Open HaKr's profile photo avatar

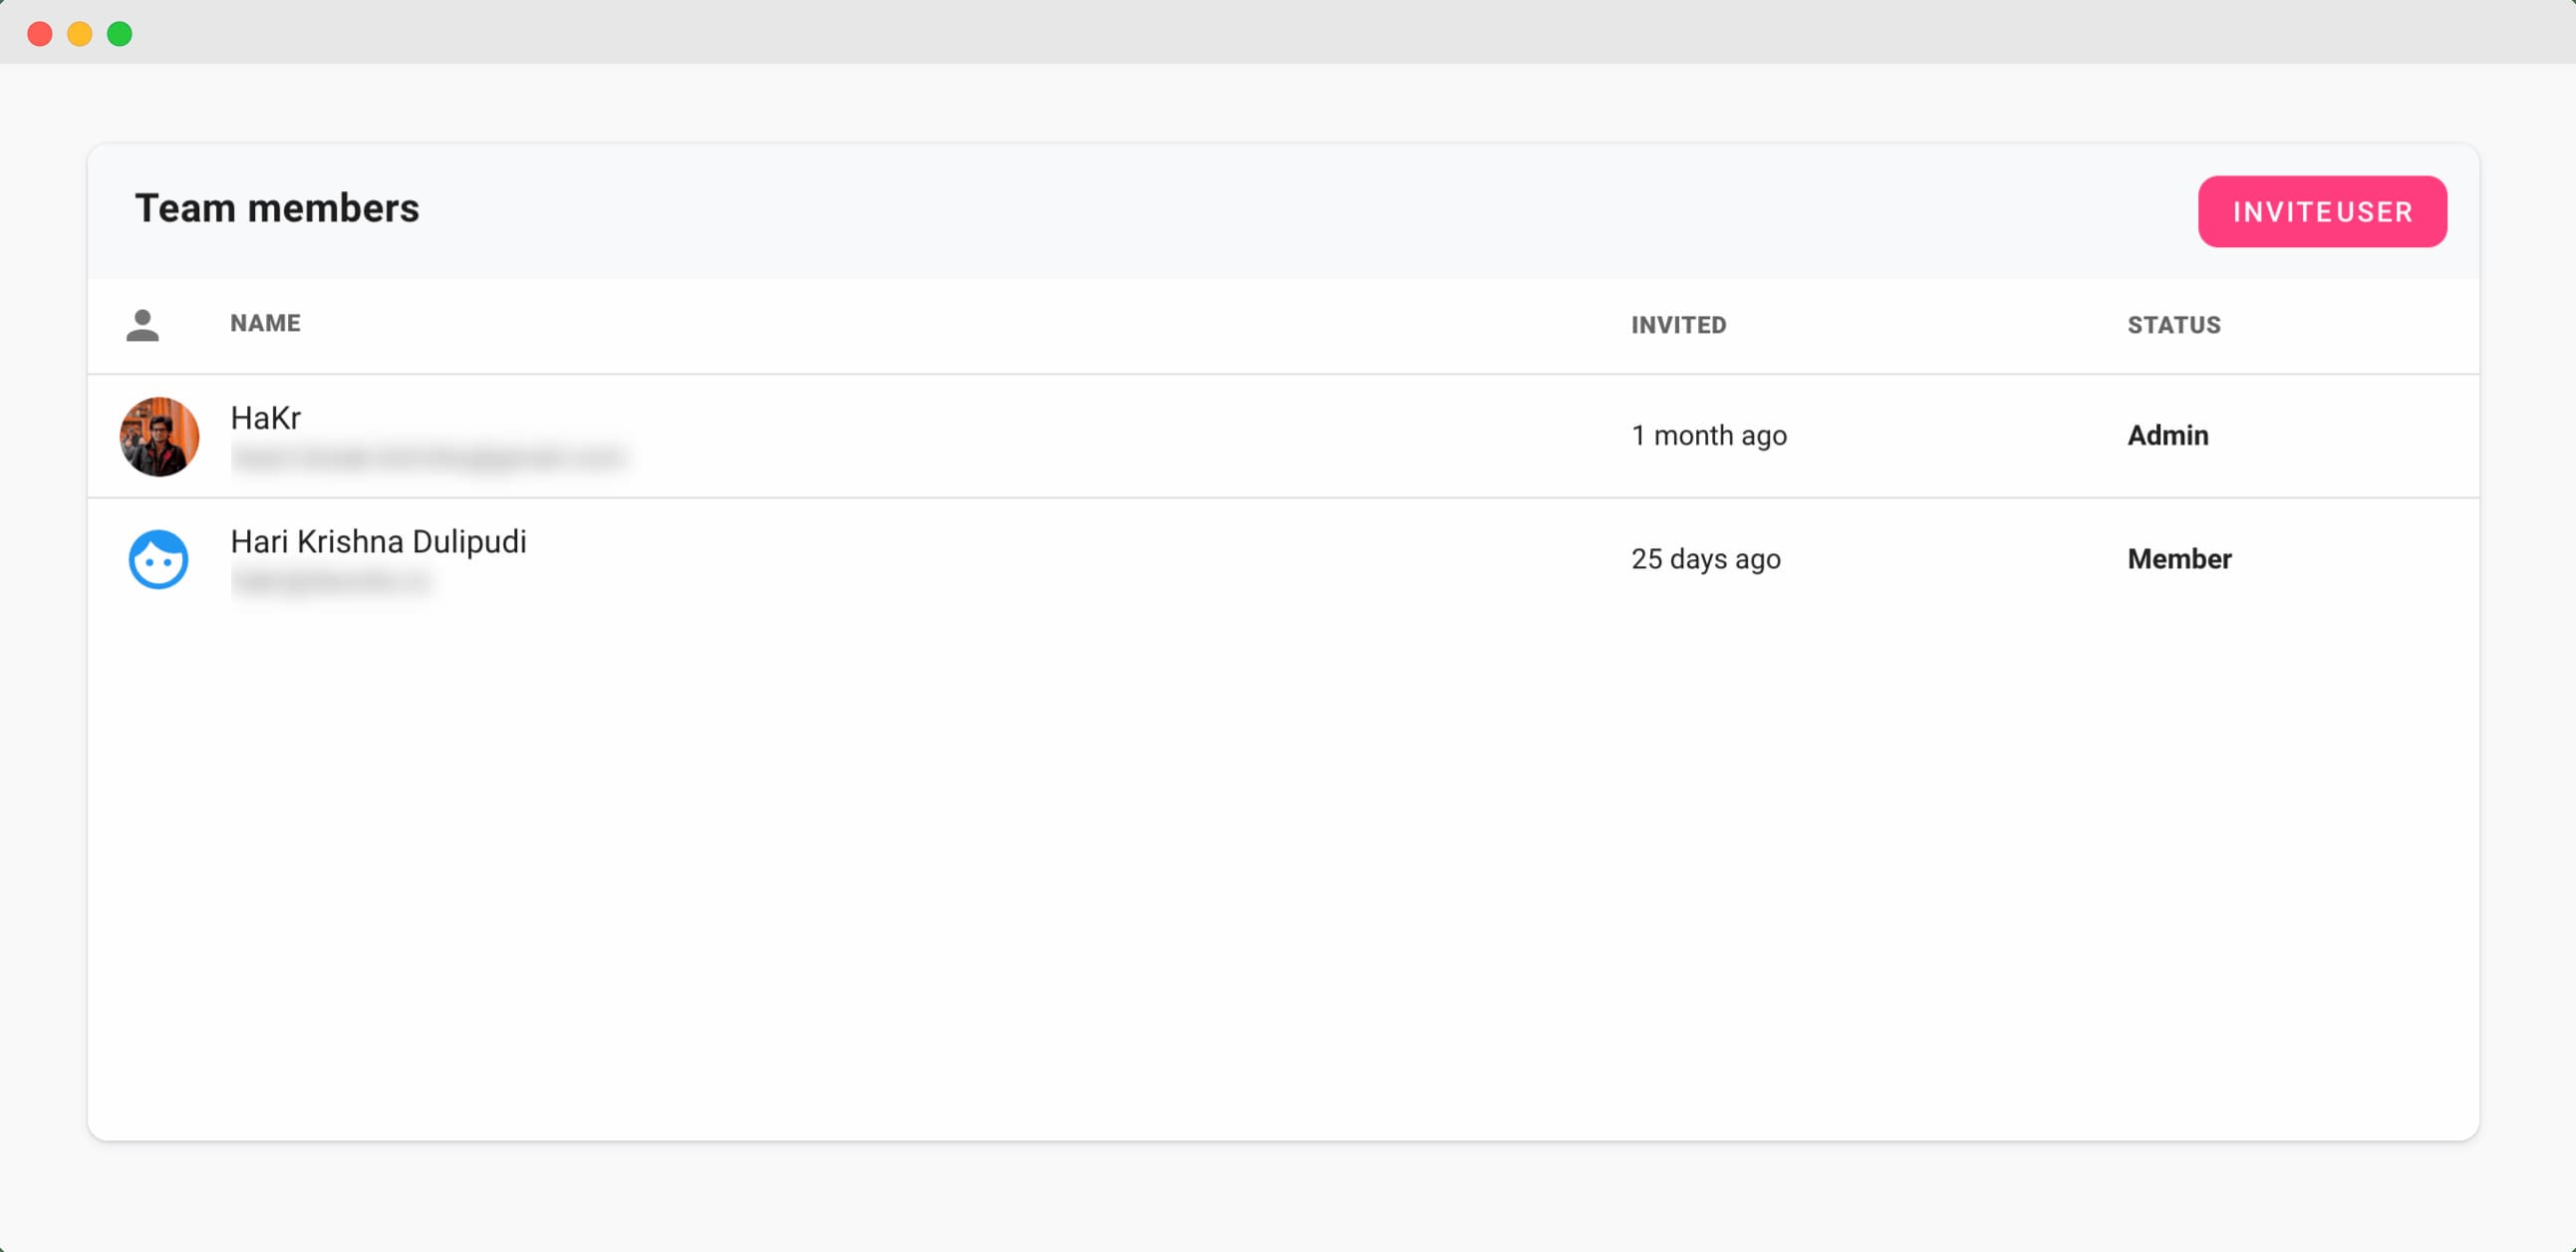tap(159, 436)
